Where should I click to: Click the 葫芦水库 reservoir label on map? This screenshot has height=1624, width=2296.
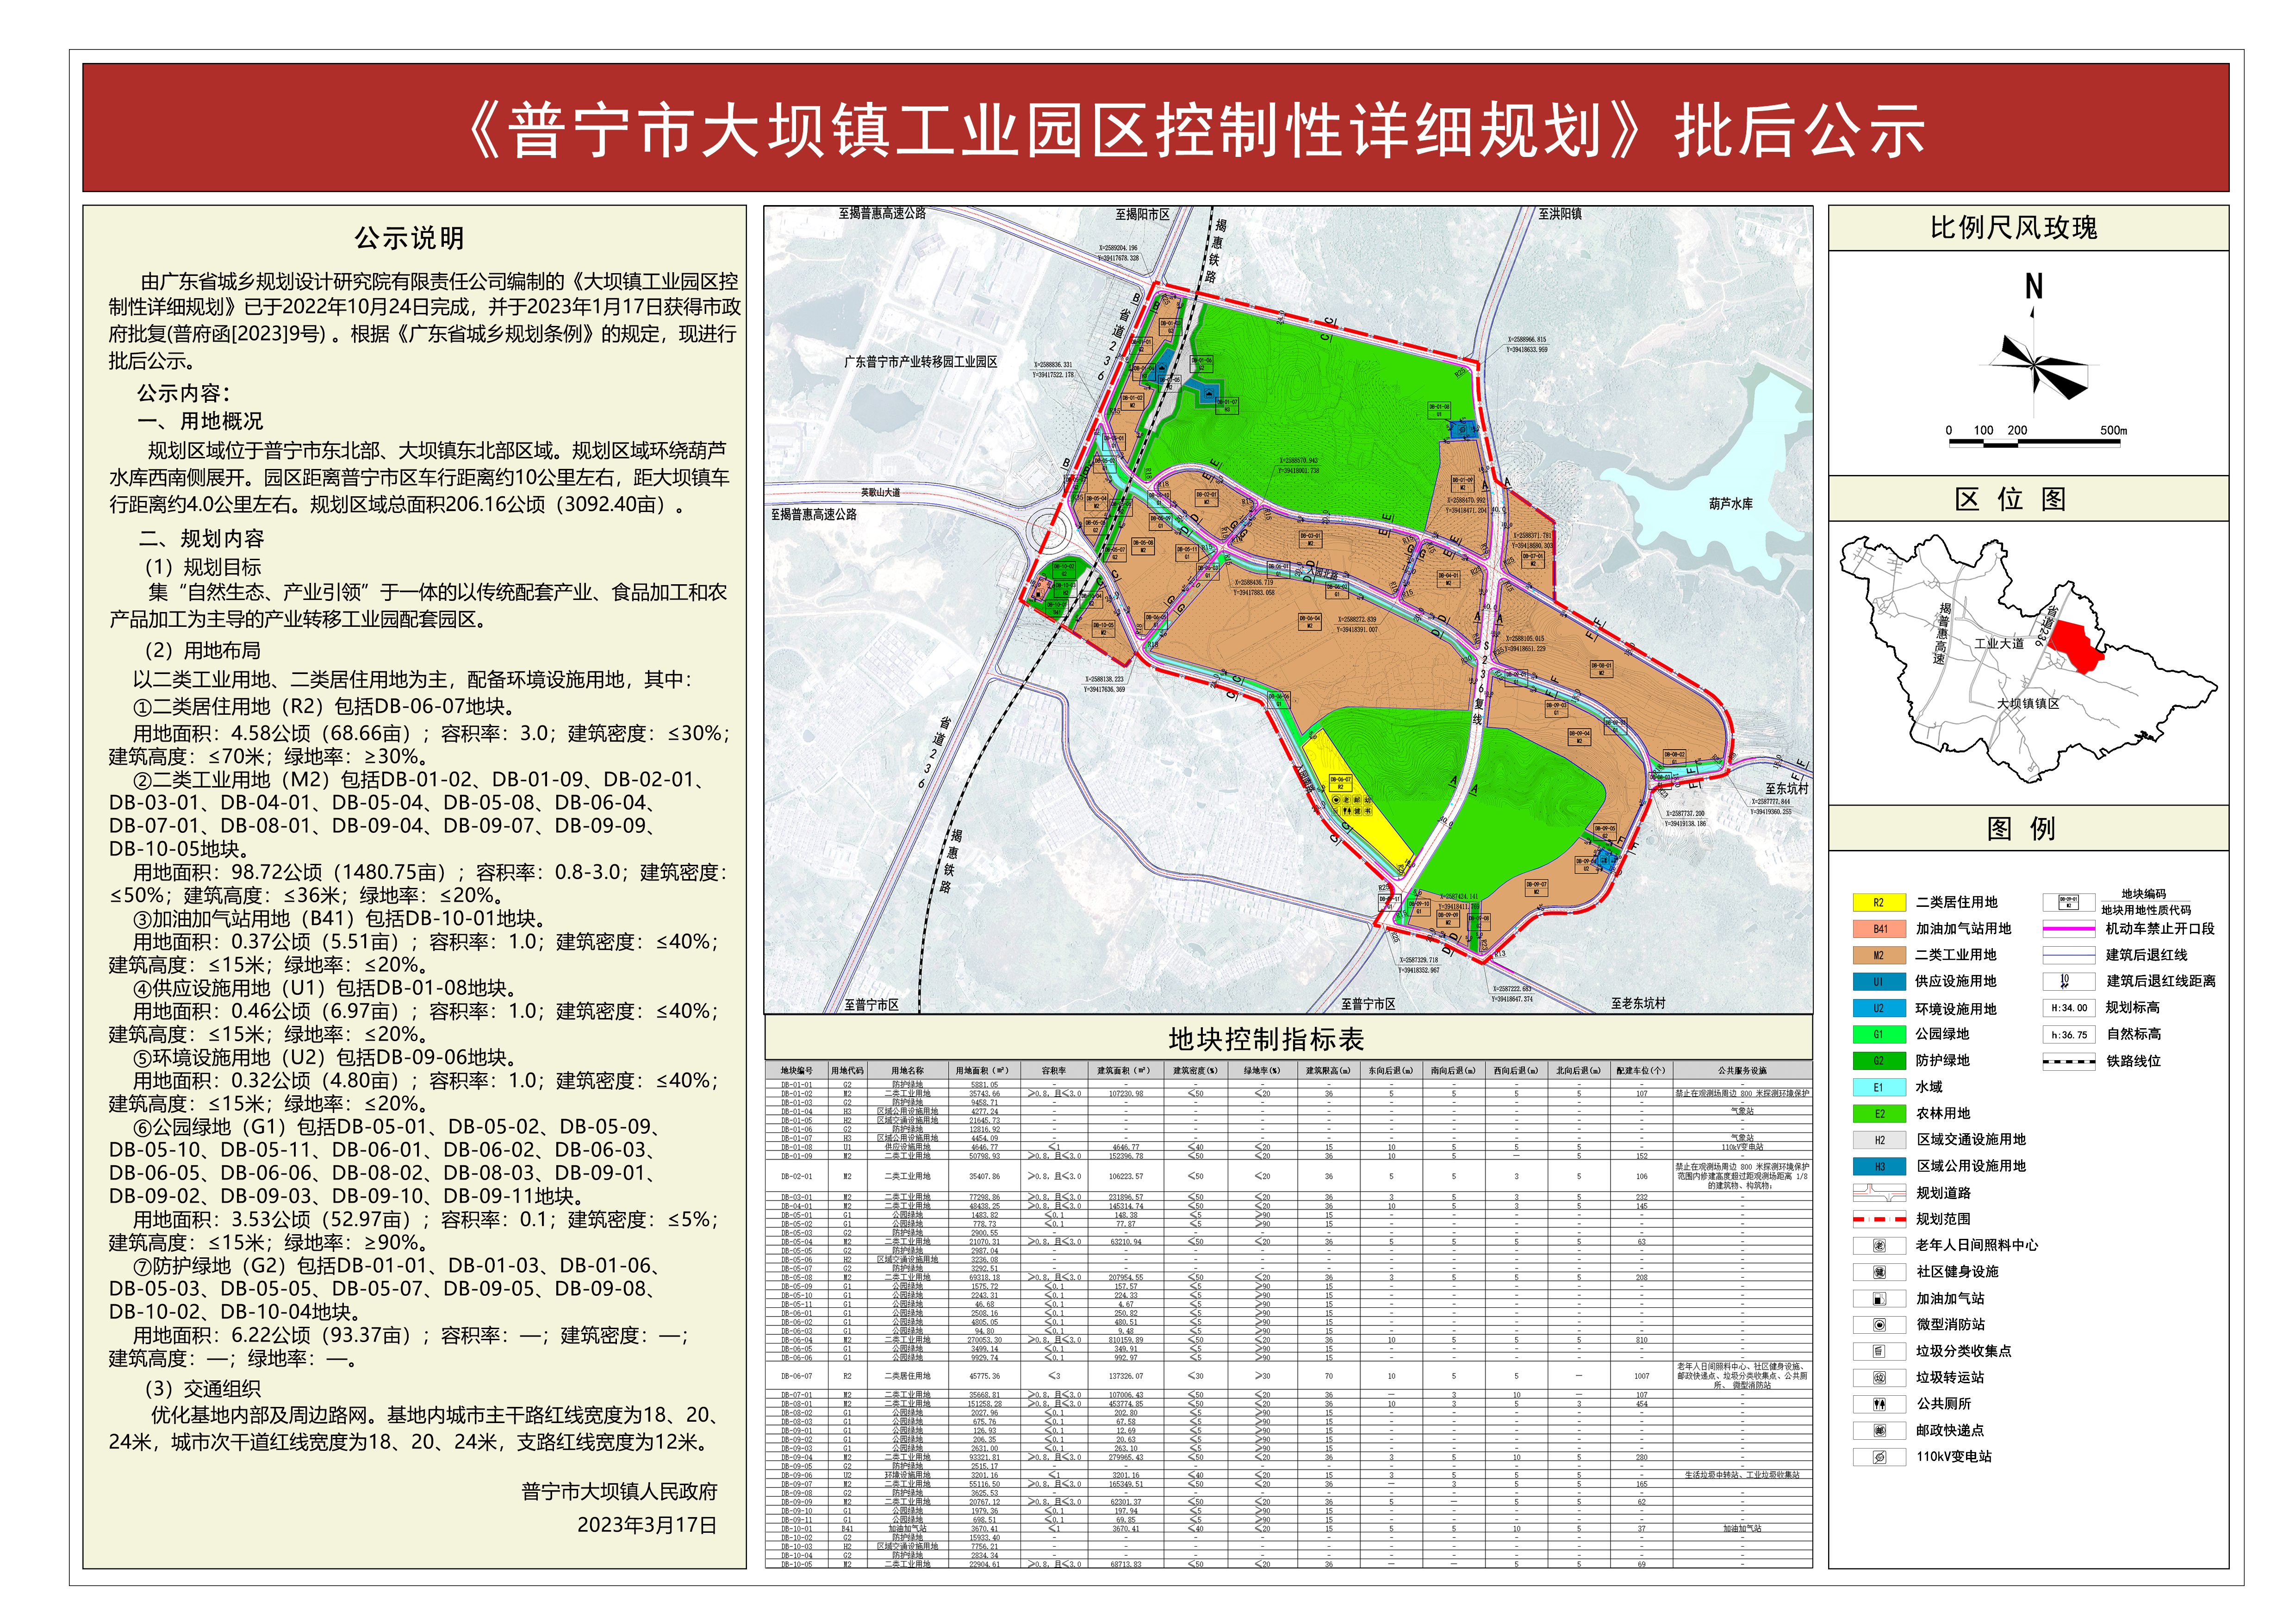click(x=1730, y=504)
